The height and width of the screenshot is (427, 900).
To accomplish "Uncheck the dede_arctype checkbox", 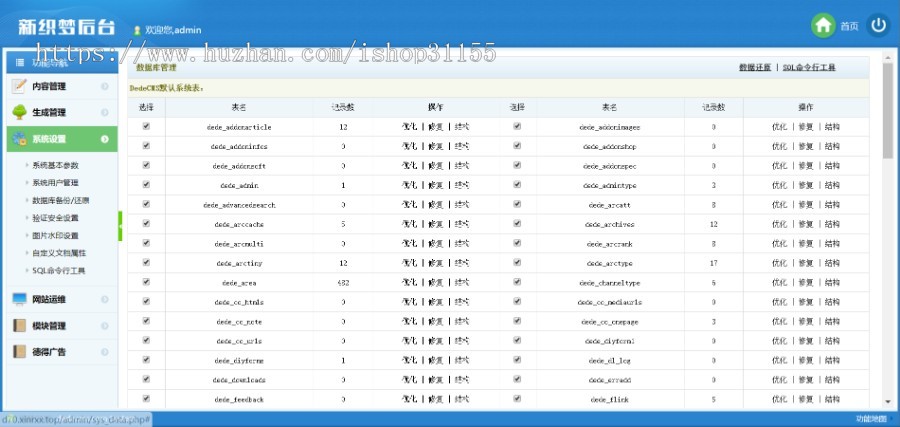I will pyautogui.click(x=517, y=262).
